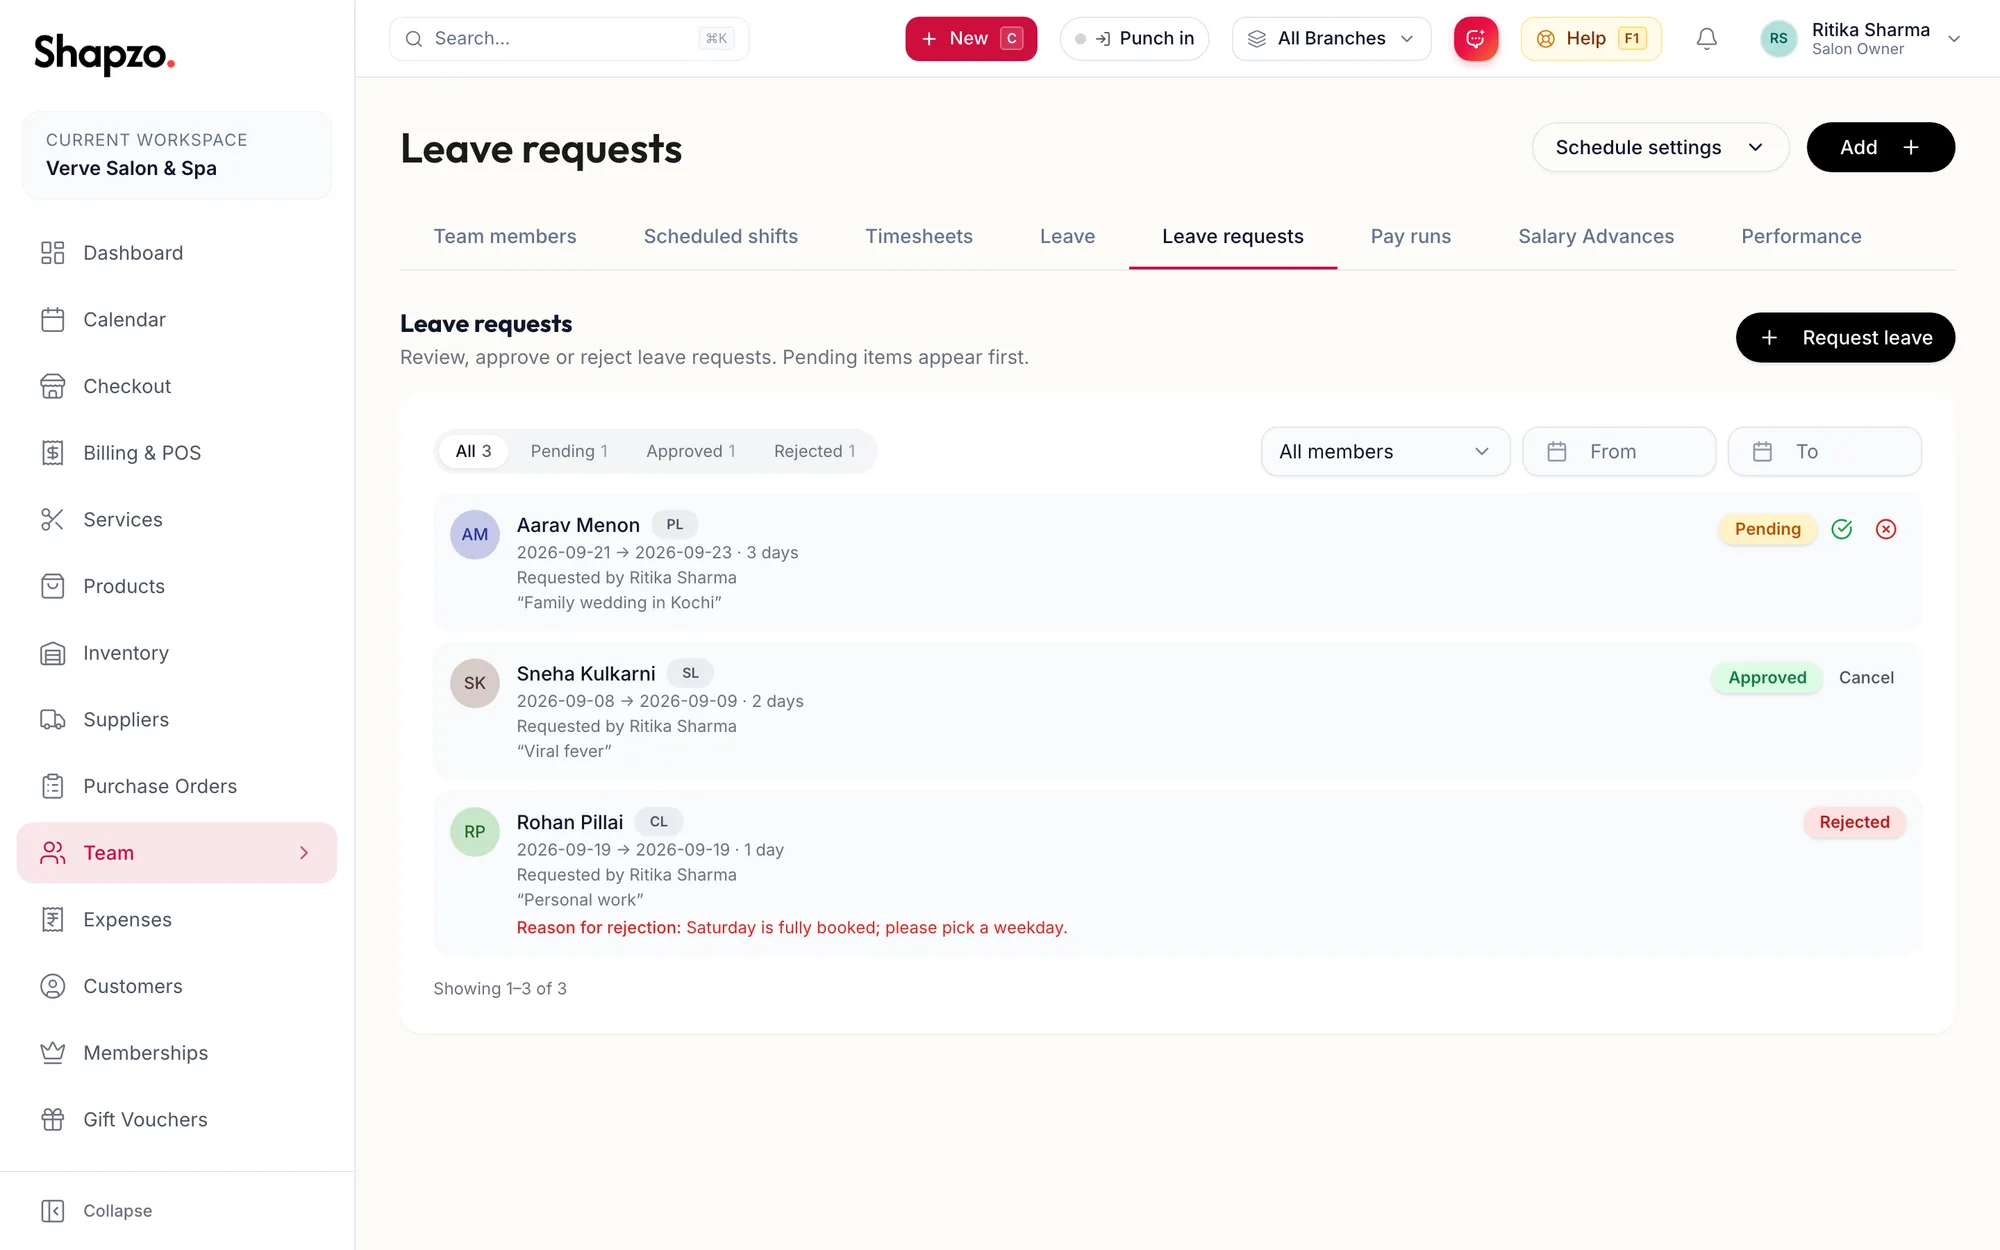The height and width of the screenshot is (1250, 2000).
Task: Cancel Sneha Kulkarni's approved leave
Action: click(x=1866, y=678)
